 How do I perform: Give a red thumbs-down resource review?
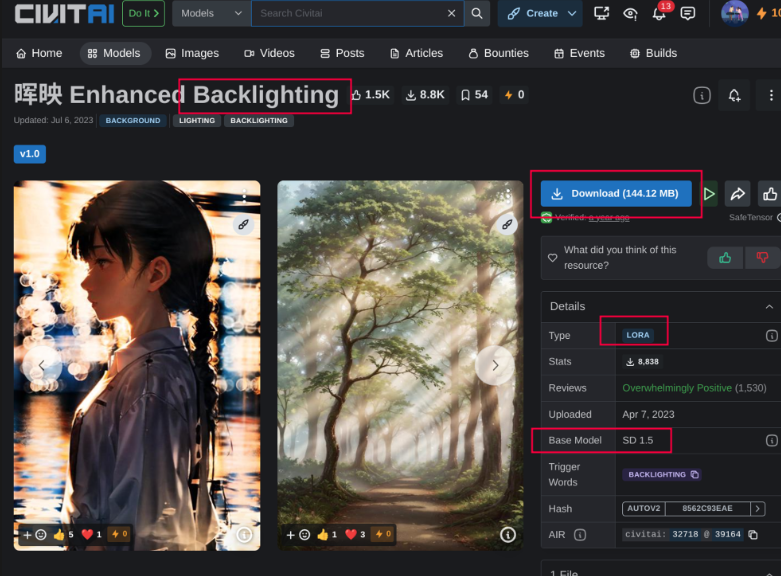pos(762,258)
